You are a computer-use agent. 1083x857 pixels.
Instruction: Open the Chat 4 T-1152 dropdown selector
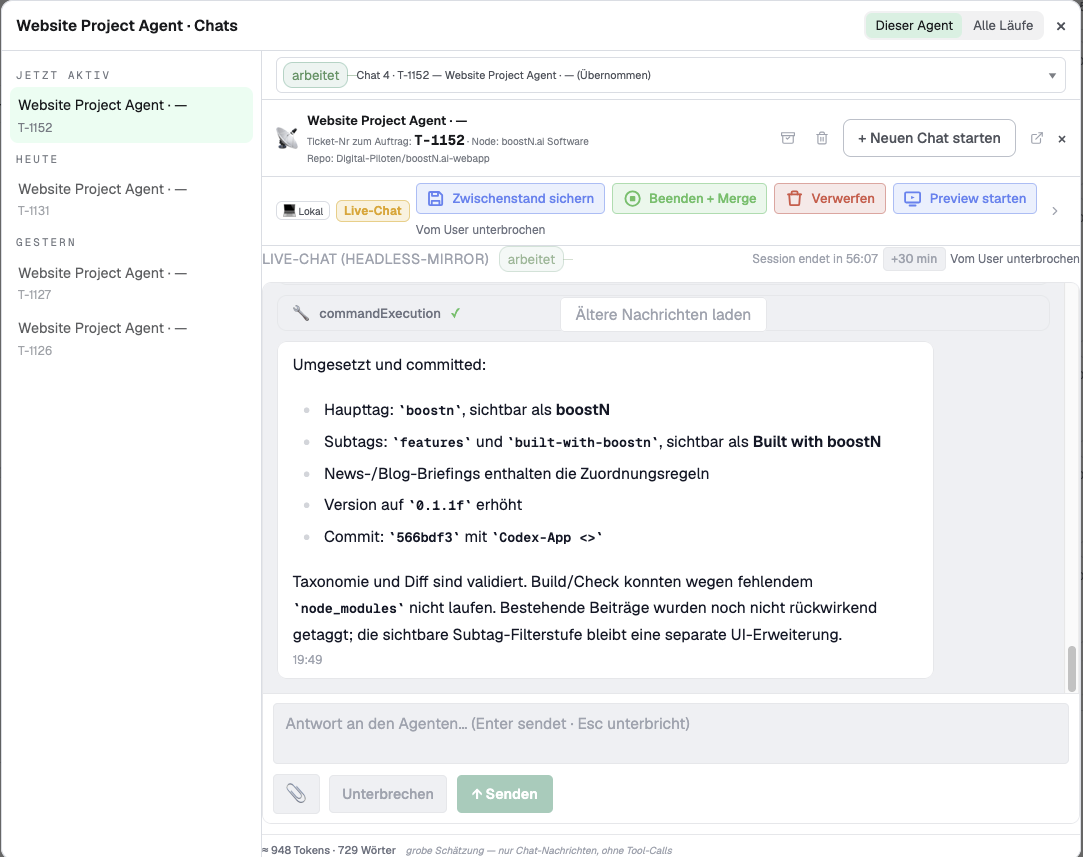pyautogui.click(x=671, y=75)
